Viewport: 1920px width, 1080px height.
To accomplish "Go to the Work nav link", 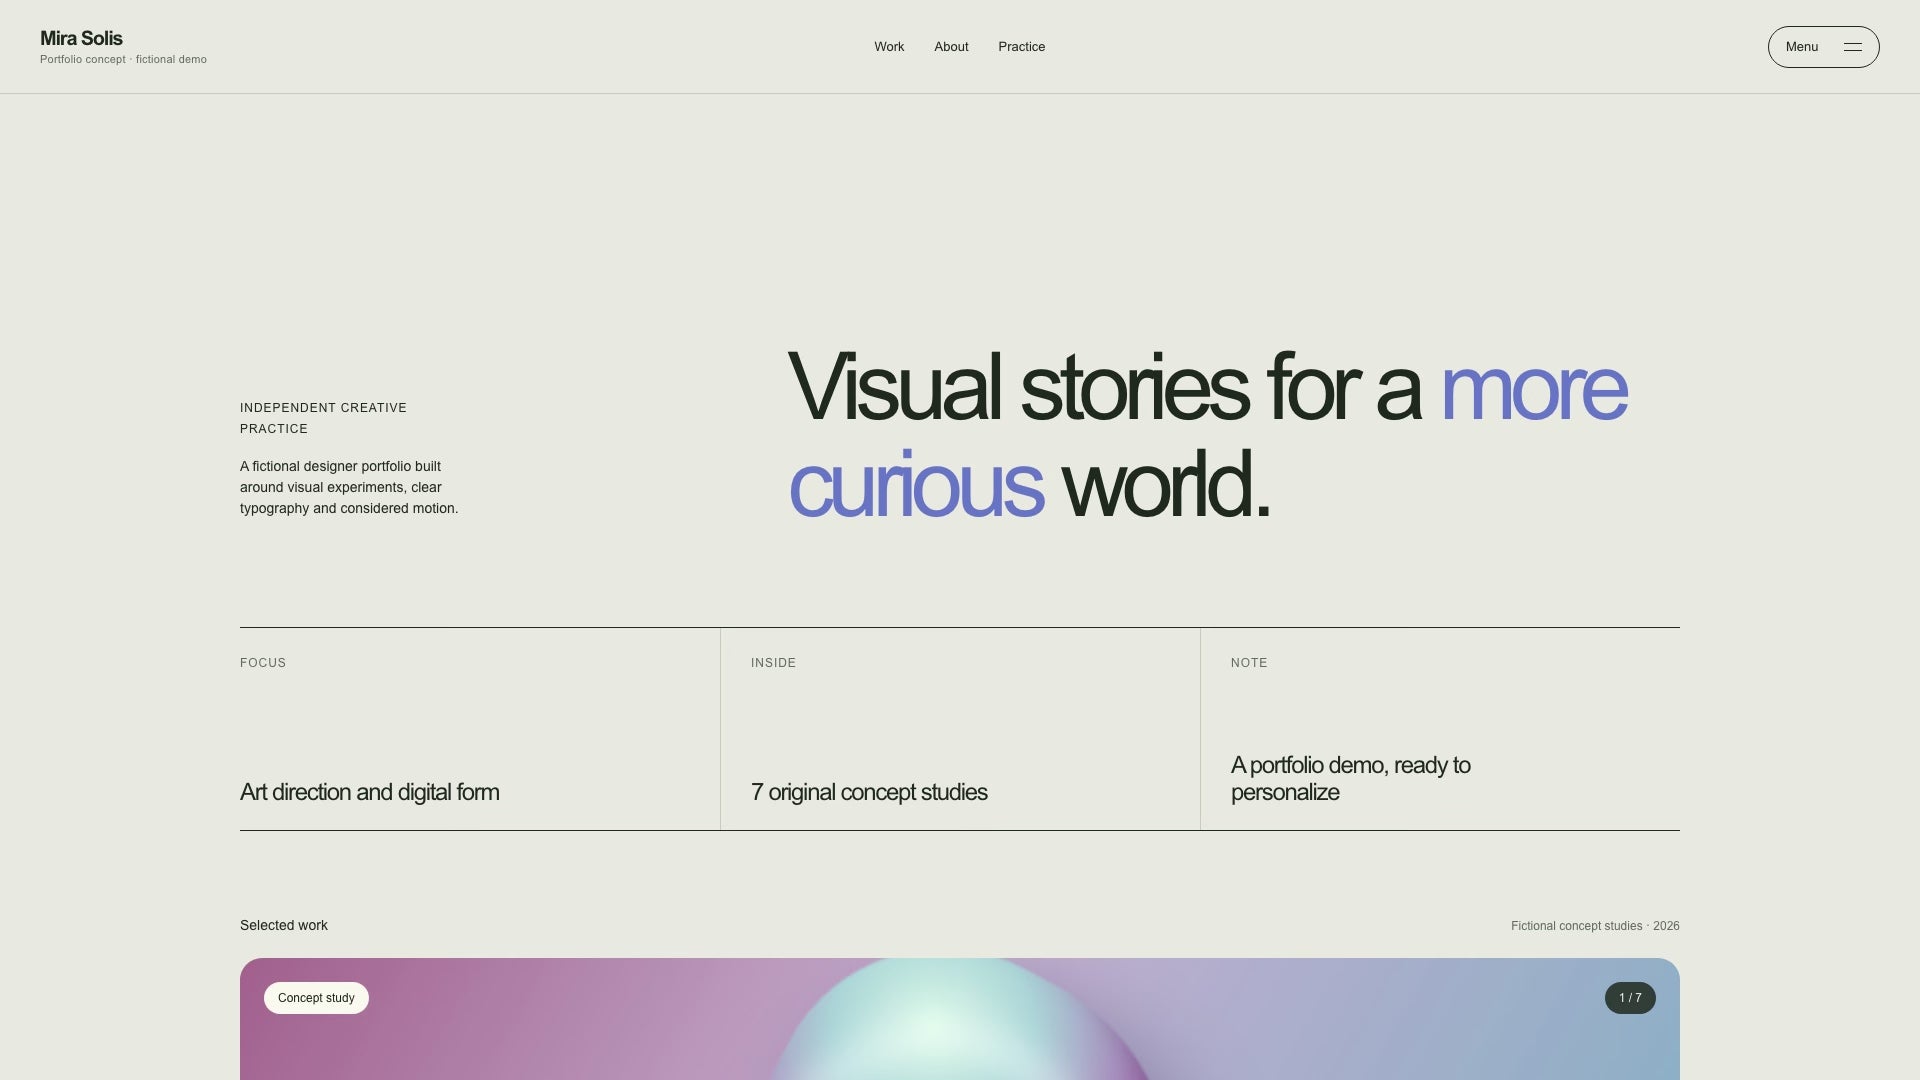I will [x=889, y=47].
